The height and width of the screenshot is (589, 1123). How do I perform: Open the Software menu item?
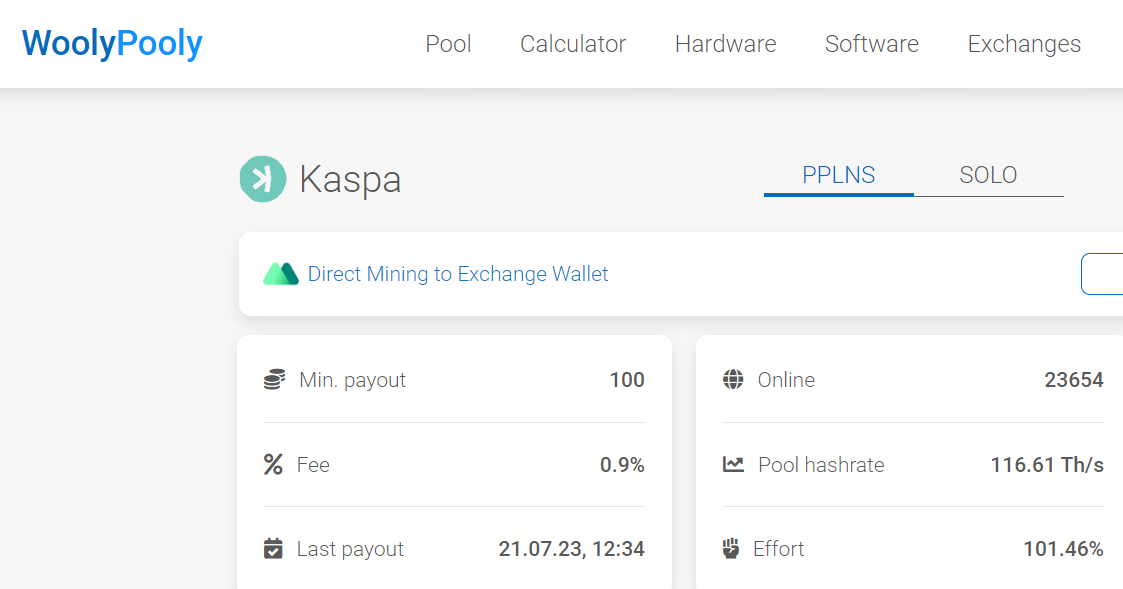871,44
